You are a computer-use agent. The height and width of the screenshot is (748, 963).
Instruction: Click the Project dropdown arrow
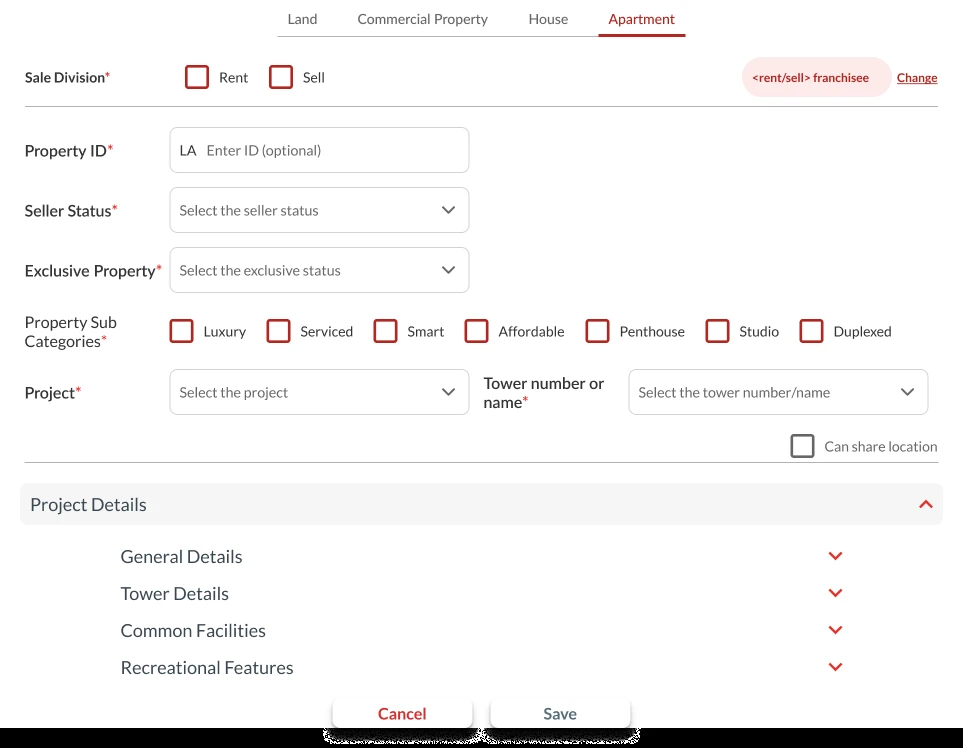pos(448,392)
